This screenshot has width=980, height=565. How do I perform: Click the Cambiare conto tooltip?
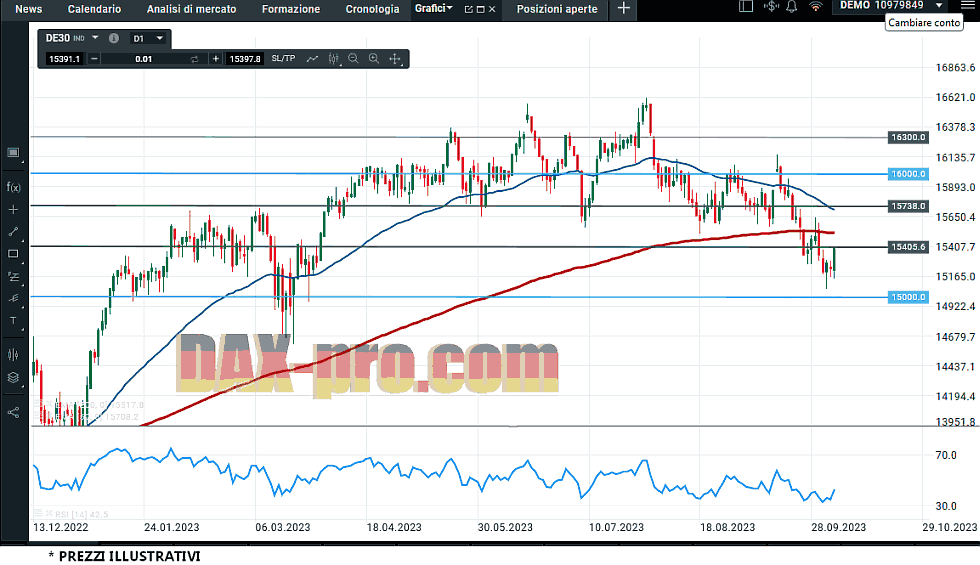coord(924,22)
